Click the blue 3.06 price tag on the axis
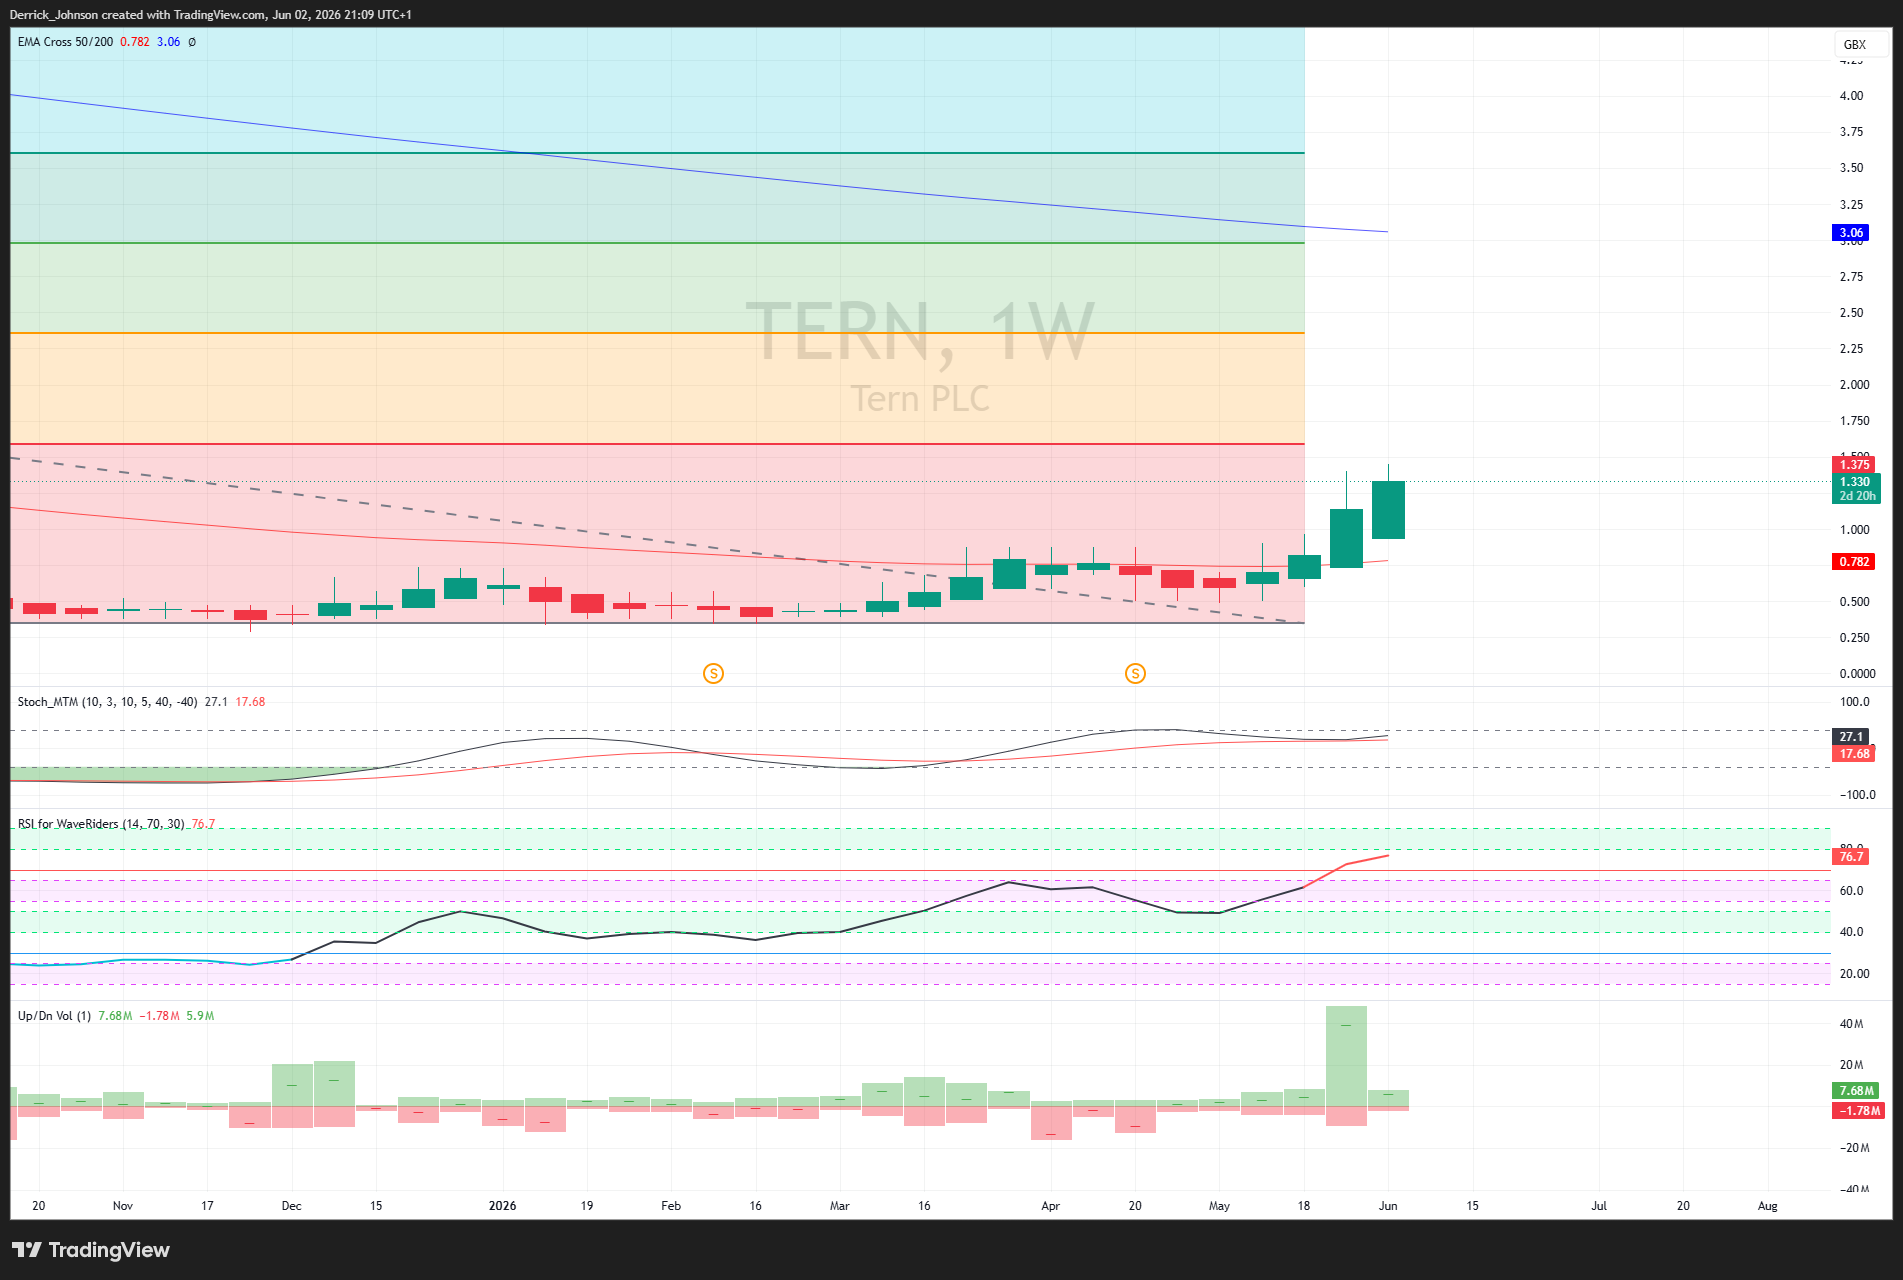1903x1280 pixels. point(1851,233)
